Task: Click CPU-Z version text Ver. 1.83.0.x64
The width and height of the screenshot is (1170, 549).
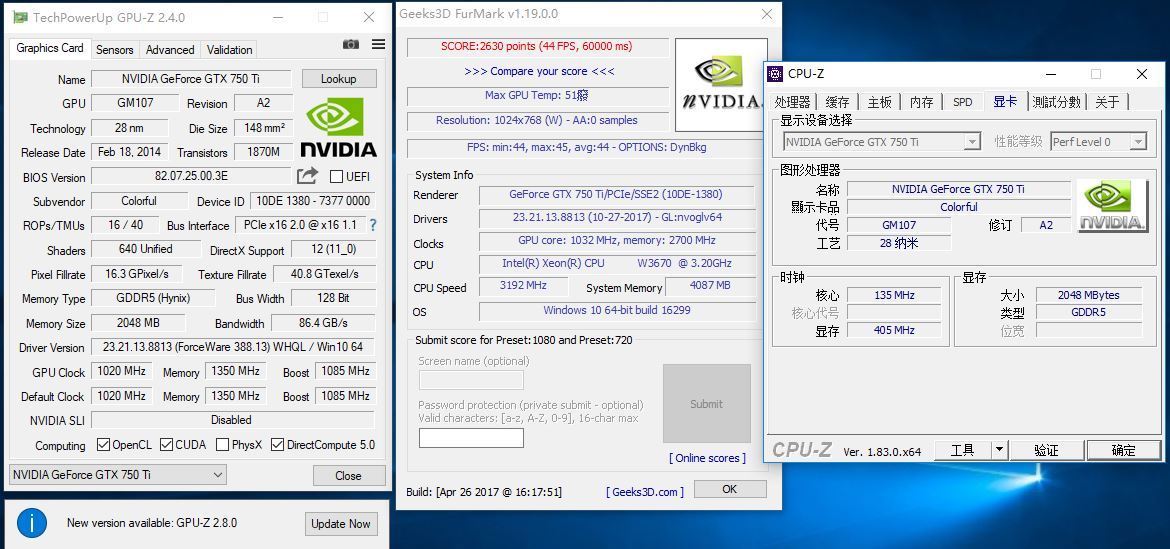Action: pos(882,451)
